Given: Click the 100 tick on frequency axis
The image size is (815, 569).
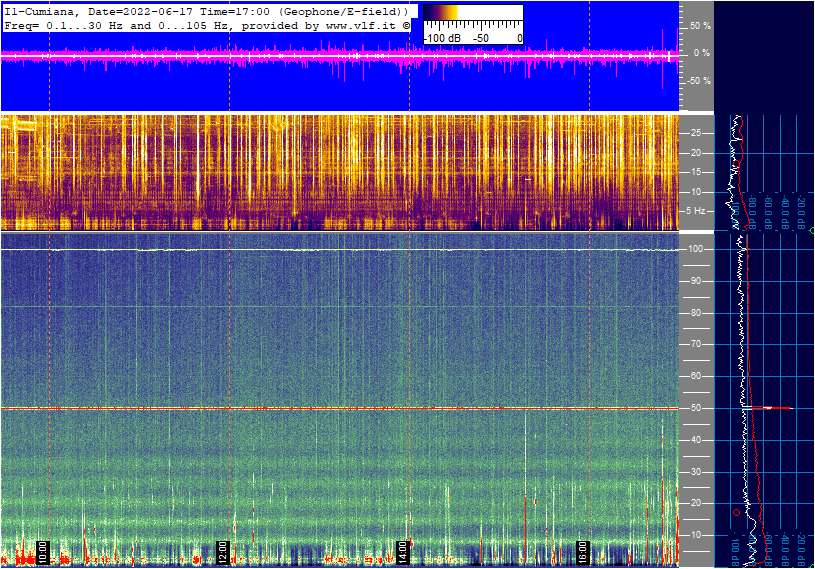Looking at the screenshot, I should click(x=693, y=249).
